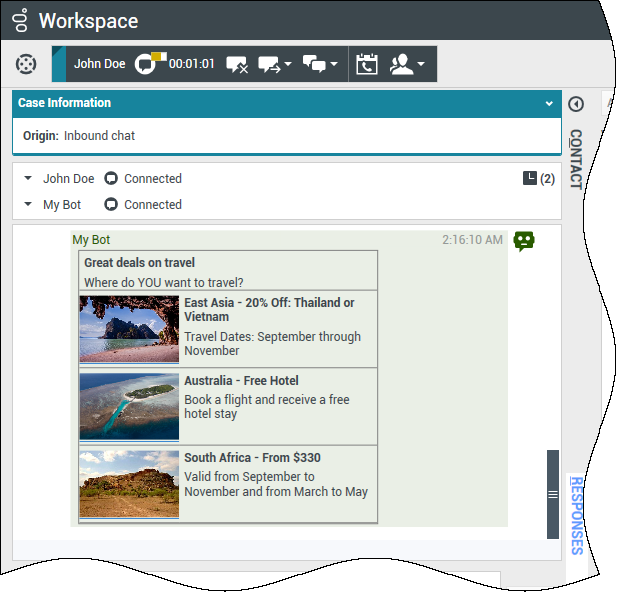Click the chat consultation icon
This screenshot has width=617, height=592.
(314, 64)
